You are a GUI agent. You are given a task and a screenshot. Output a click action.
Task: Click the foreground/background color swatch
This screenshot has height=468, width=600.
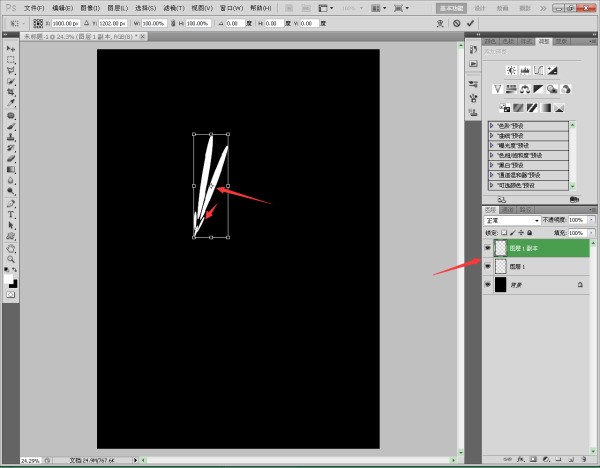coord(11,279)
